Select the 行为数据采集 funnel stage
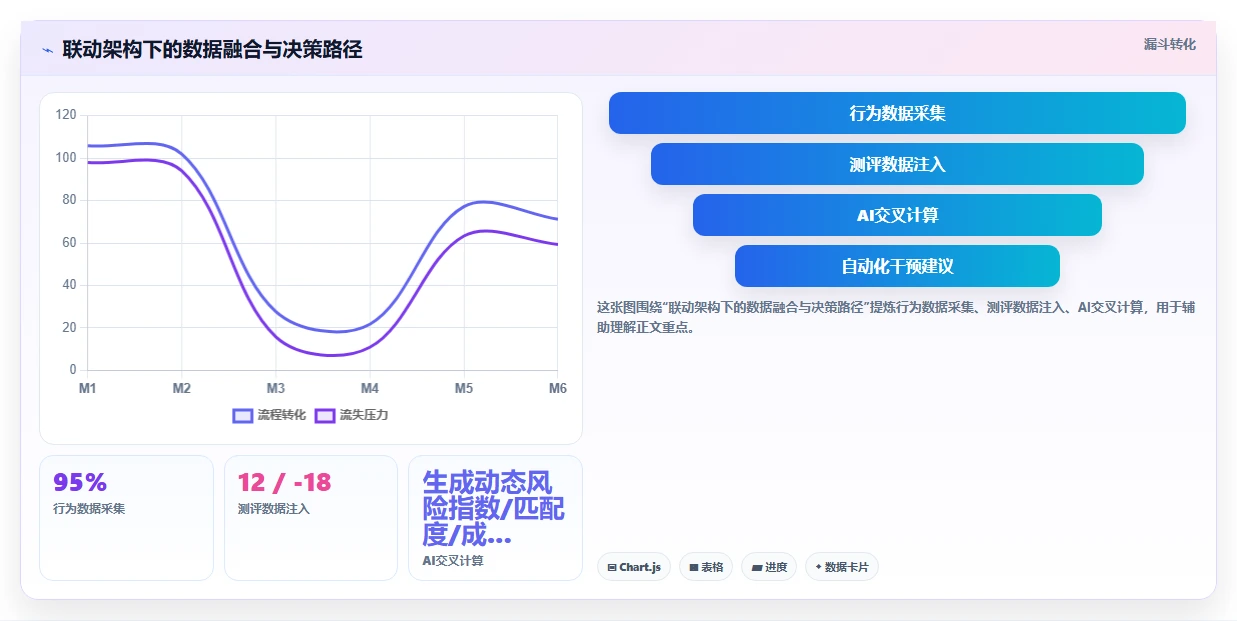 (897, 113)
